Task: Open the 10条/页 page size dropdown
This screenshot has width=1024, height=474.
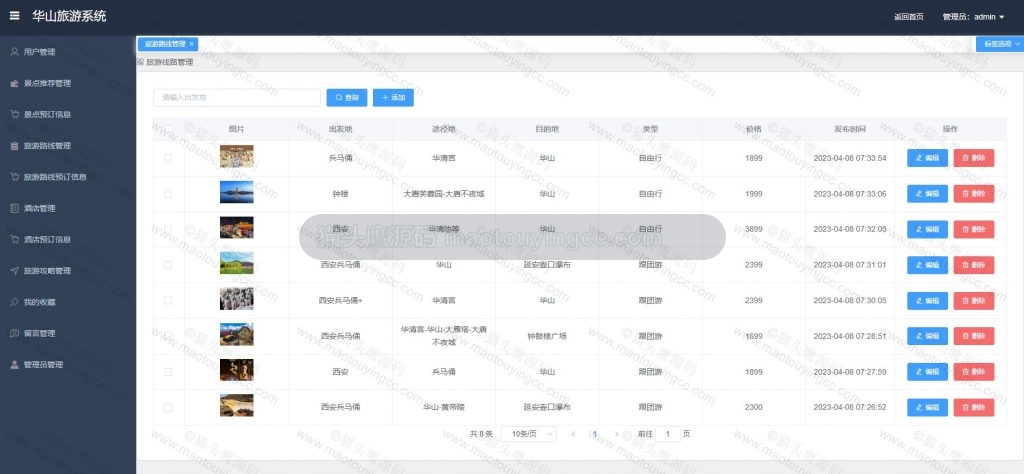Action: click(529, 434)
